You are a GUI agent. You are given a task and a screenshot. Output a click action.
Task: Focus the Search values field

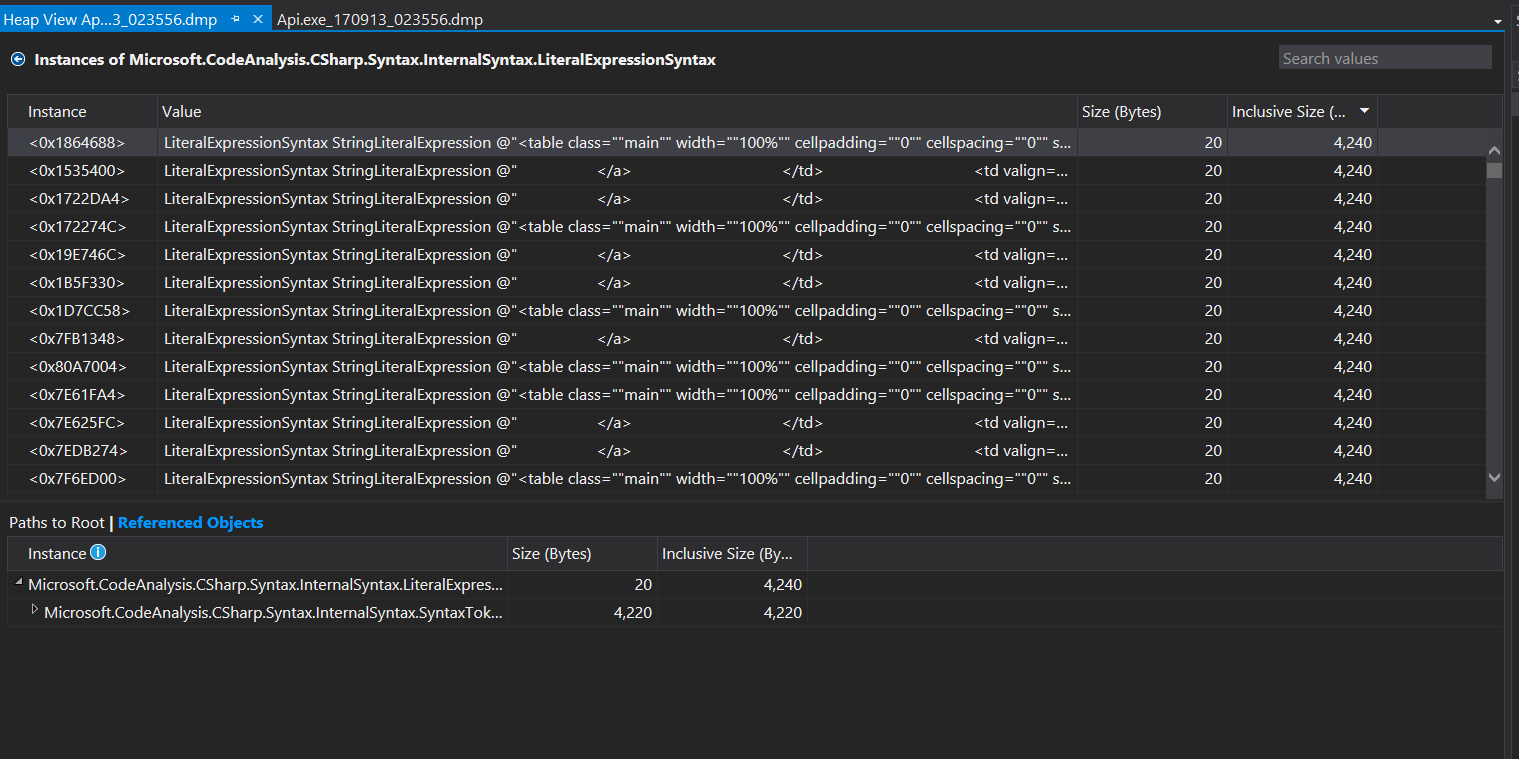1385,58
